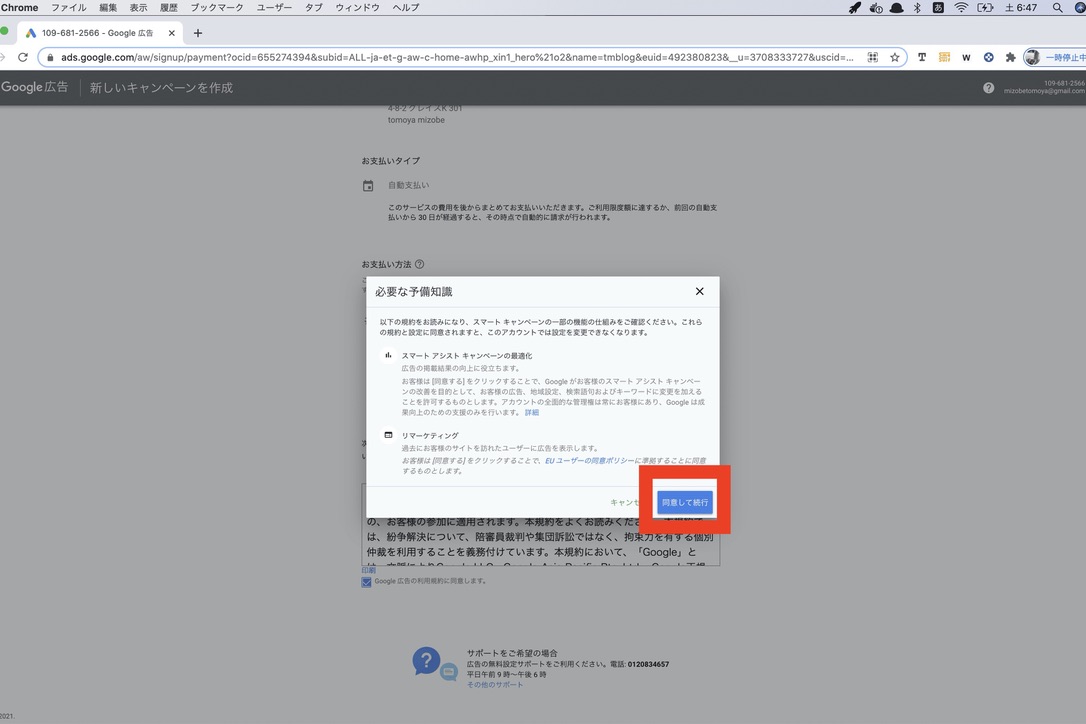Image resolution: width=1086 pixels, height=724 pixels.
Task: Click the W extension icon
Action: click(966, 58)
